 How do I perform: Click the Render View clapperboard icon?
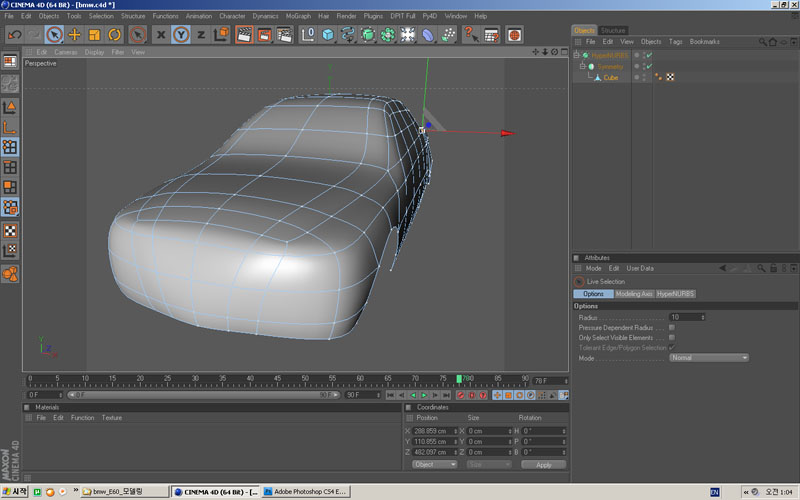click(x=243, y=35)
